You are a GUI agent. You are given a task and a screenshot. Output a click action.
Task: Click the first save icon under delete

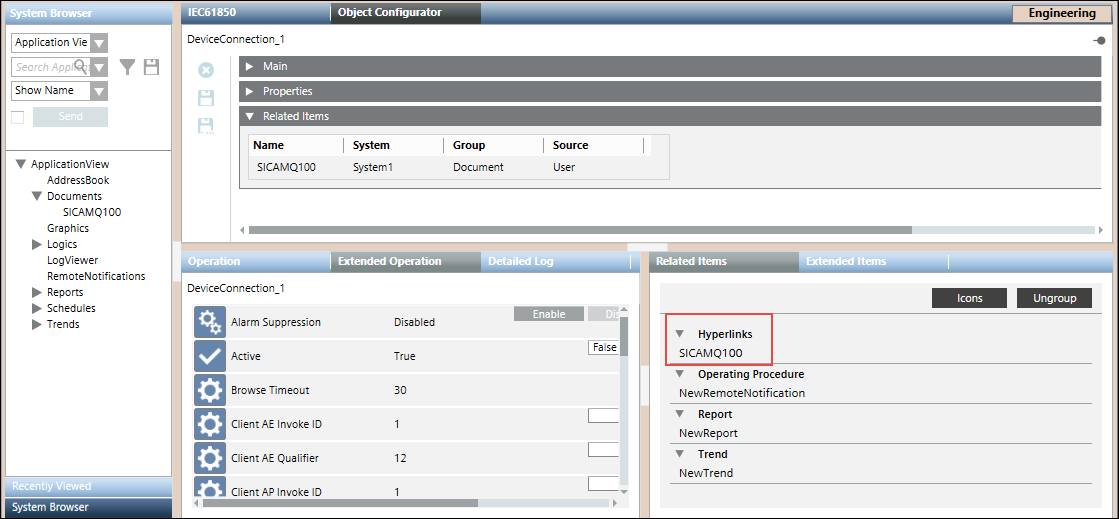(x=206, y=98)
